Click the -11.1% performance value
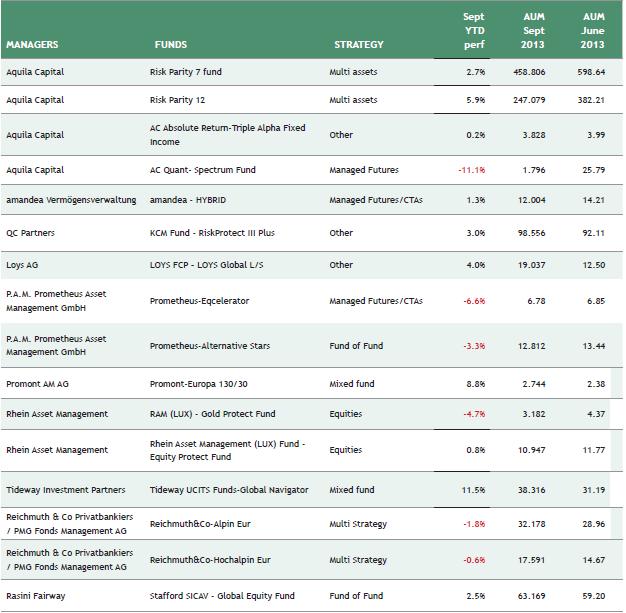 (x=471, y=170)
